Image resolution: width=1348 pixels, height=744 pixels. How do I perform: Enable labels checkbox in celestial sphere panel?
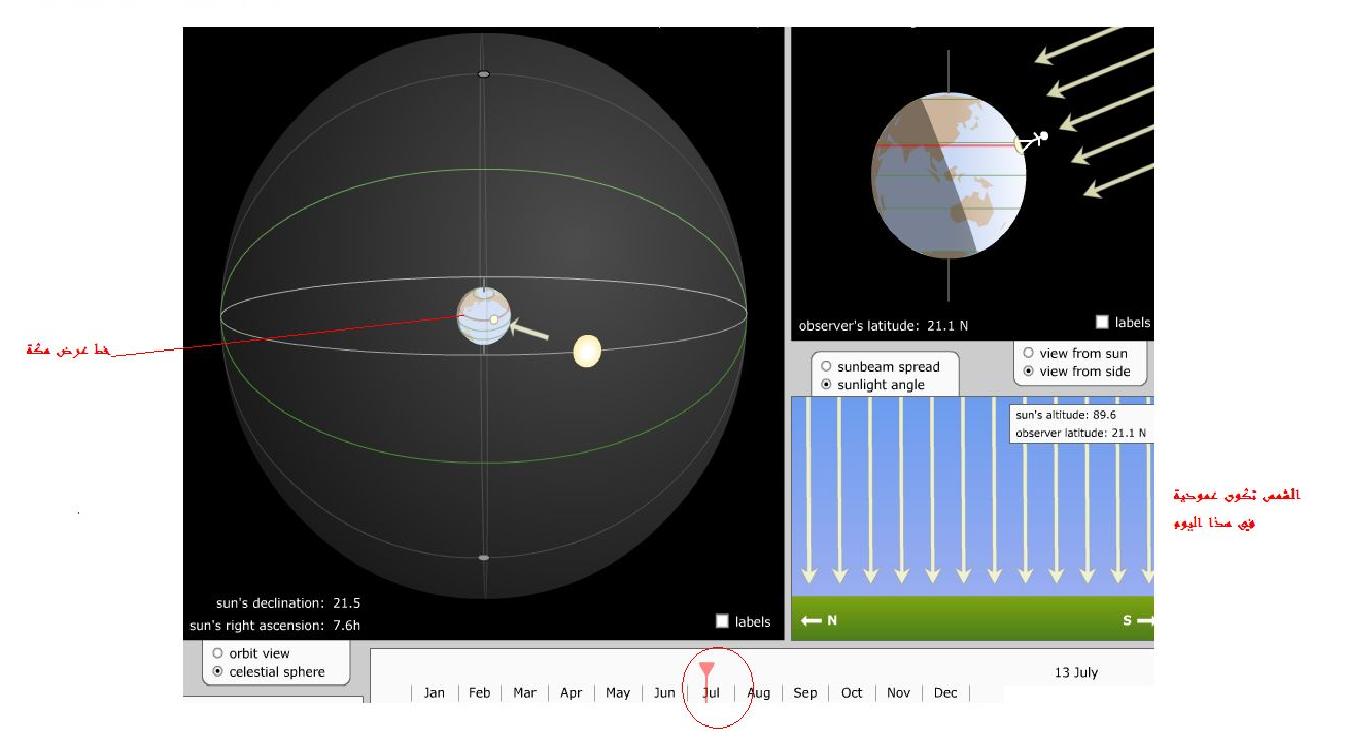pos(723,621)
